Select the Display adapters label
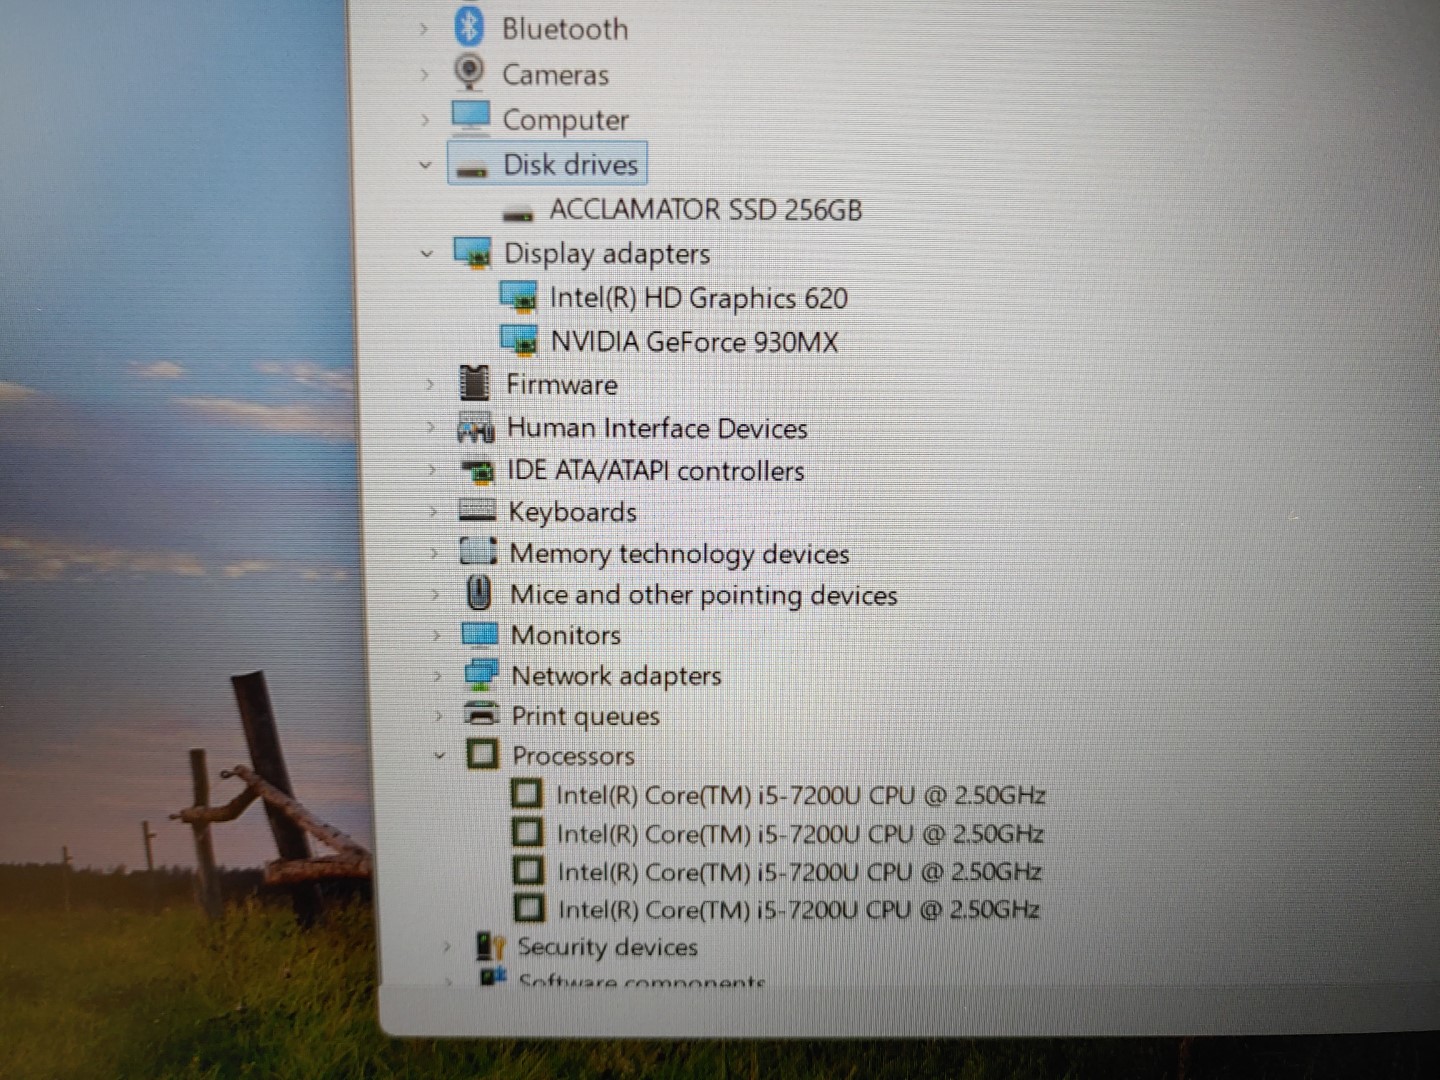The height and width of the screenshot is (1080, 1440). coord(607,254)
